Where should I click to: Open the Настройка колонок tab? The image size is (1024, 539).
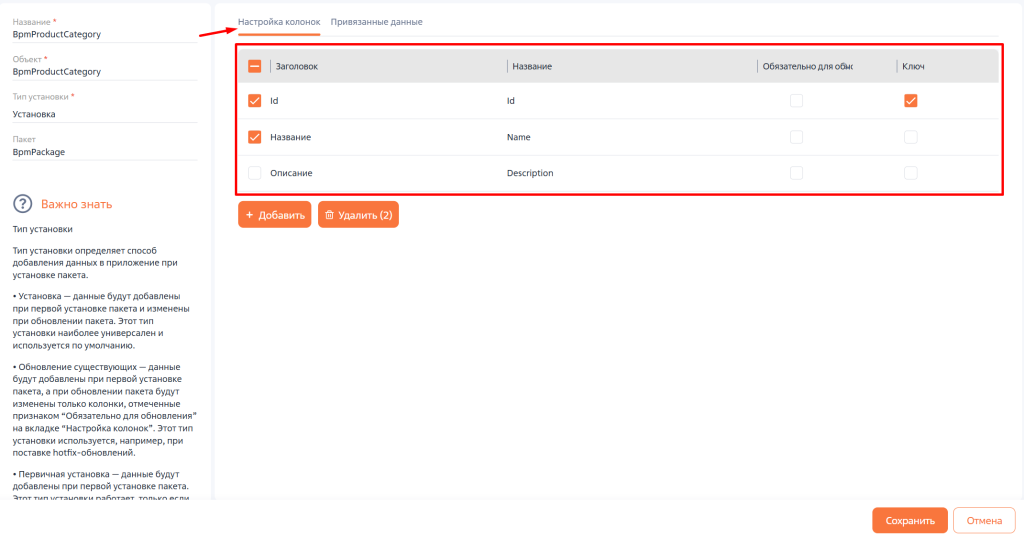coord(278,22)
